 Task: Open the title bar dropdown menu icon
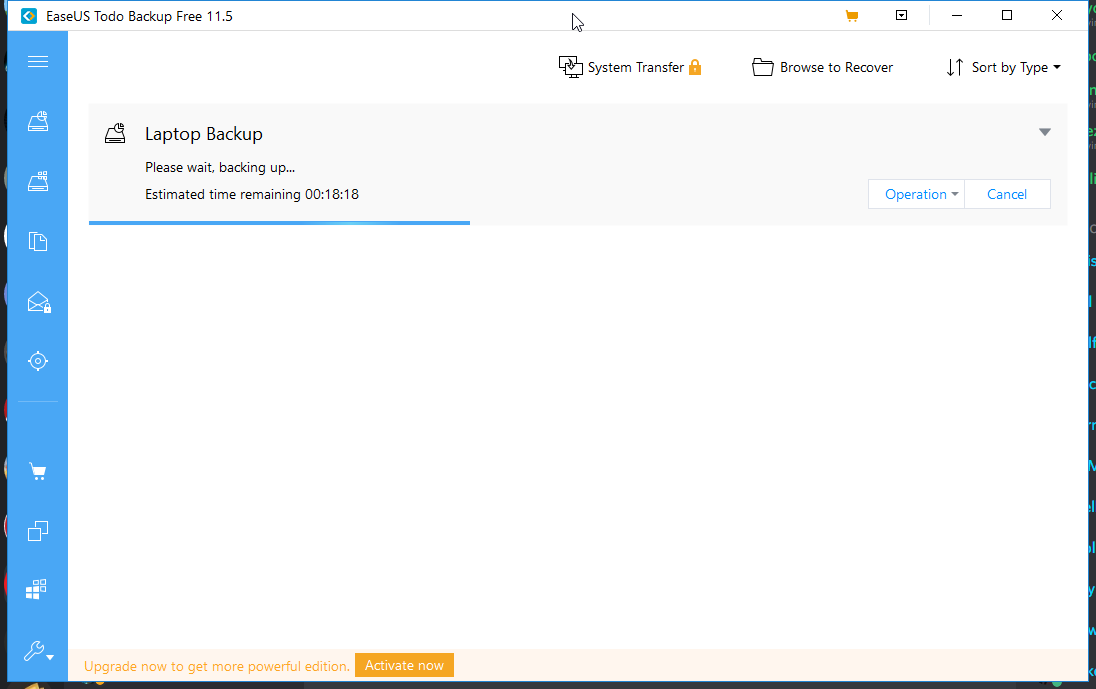point(902,15)
